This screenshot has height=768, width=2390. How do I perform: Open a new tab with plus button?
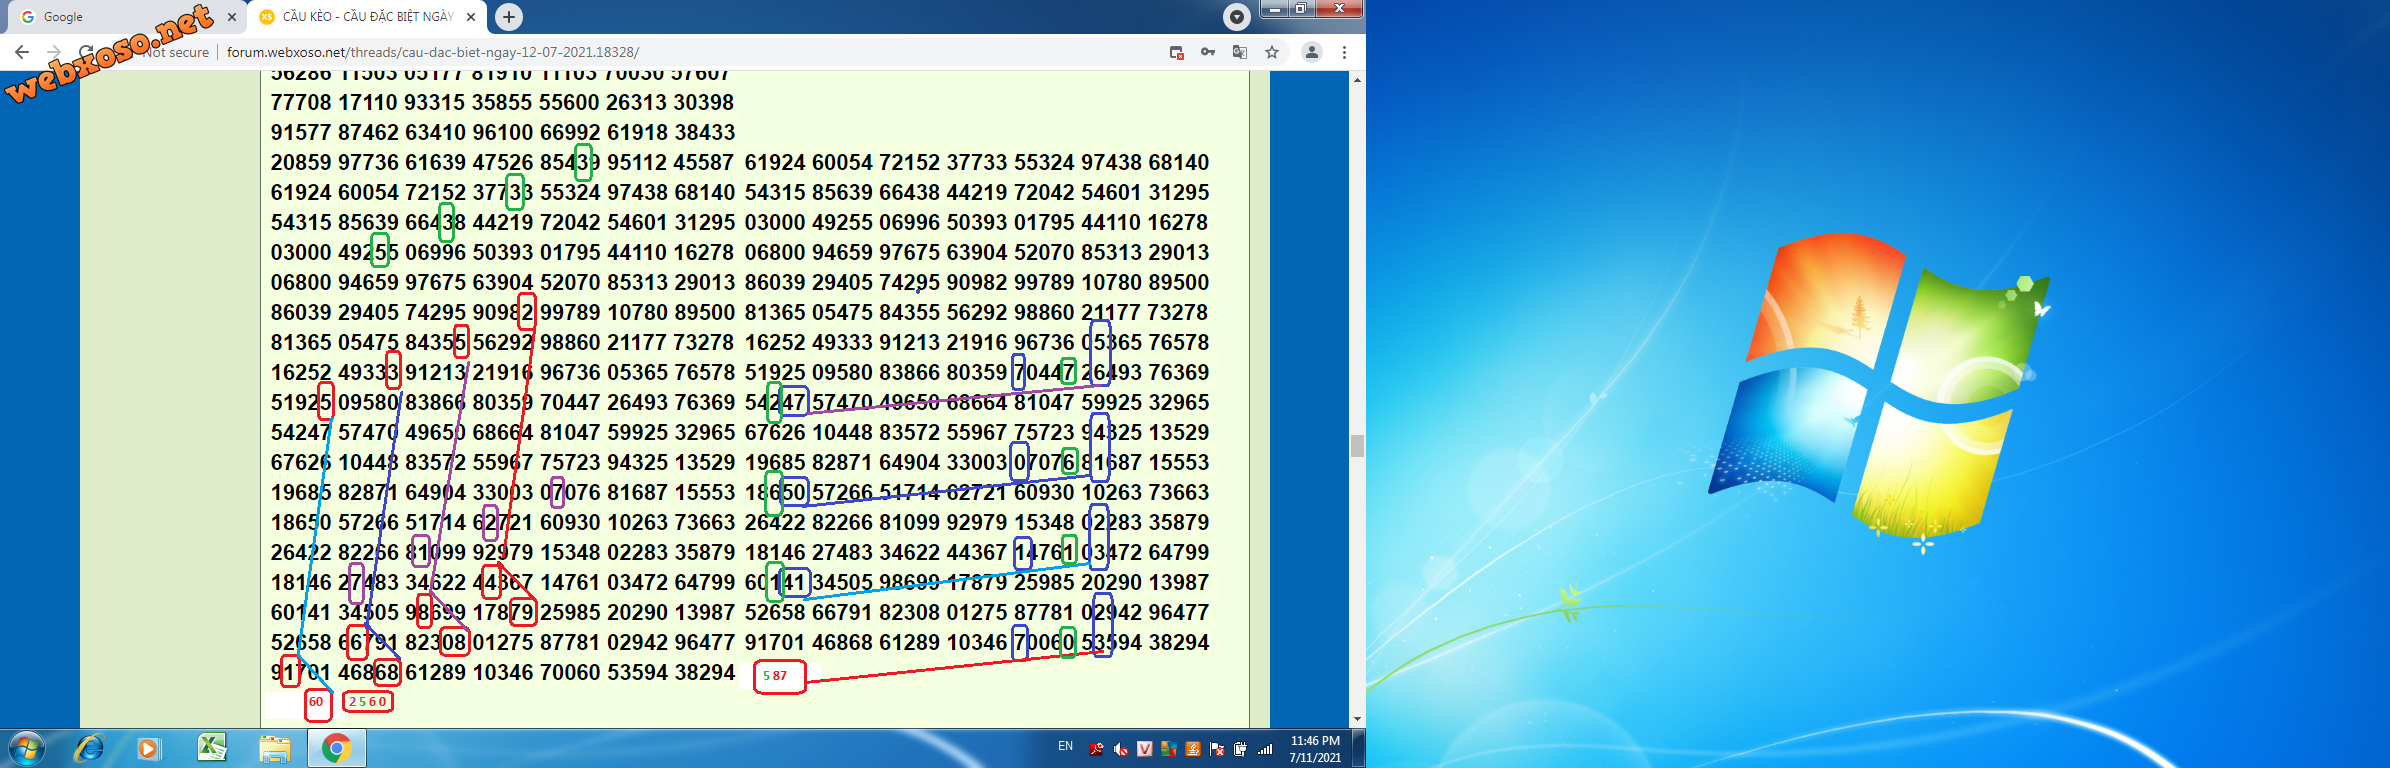tap(509, 17)
